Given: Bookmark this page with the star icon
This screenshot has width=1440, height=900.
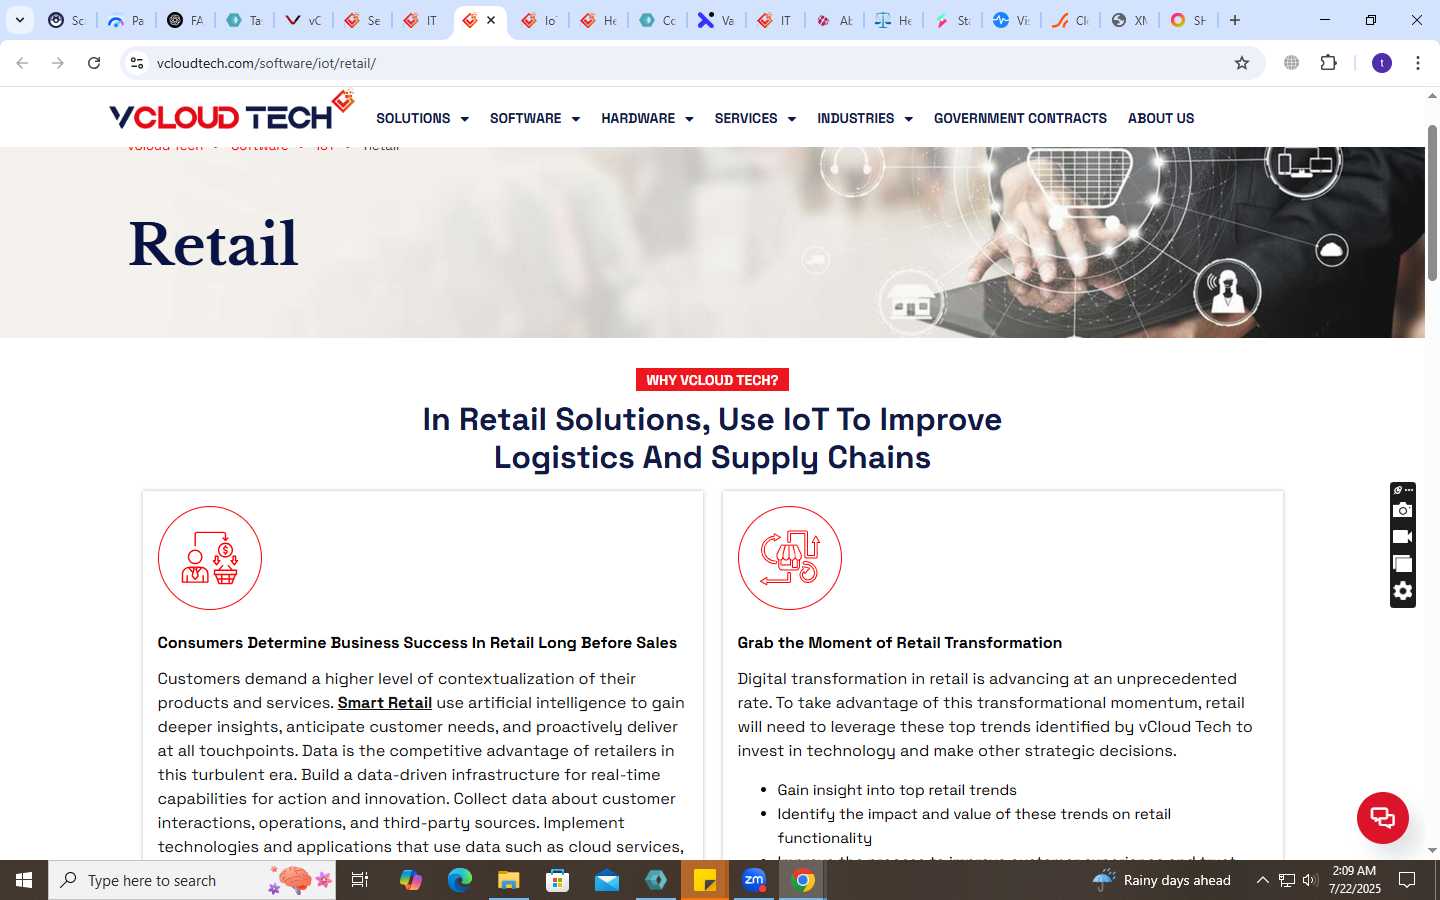Looking at the screenshot, I should tap(1242, 63).
